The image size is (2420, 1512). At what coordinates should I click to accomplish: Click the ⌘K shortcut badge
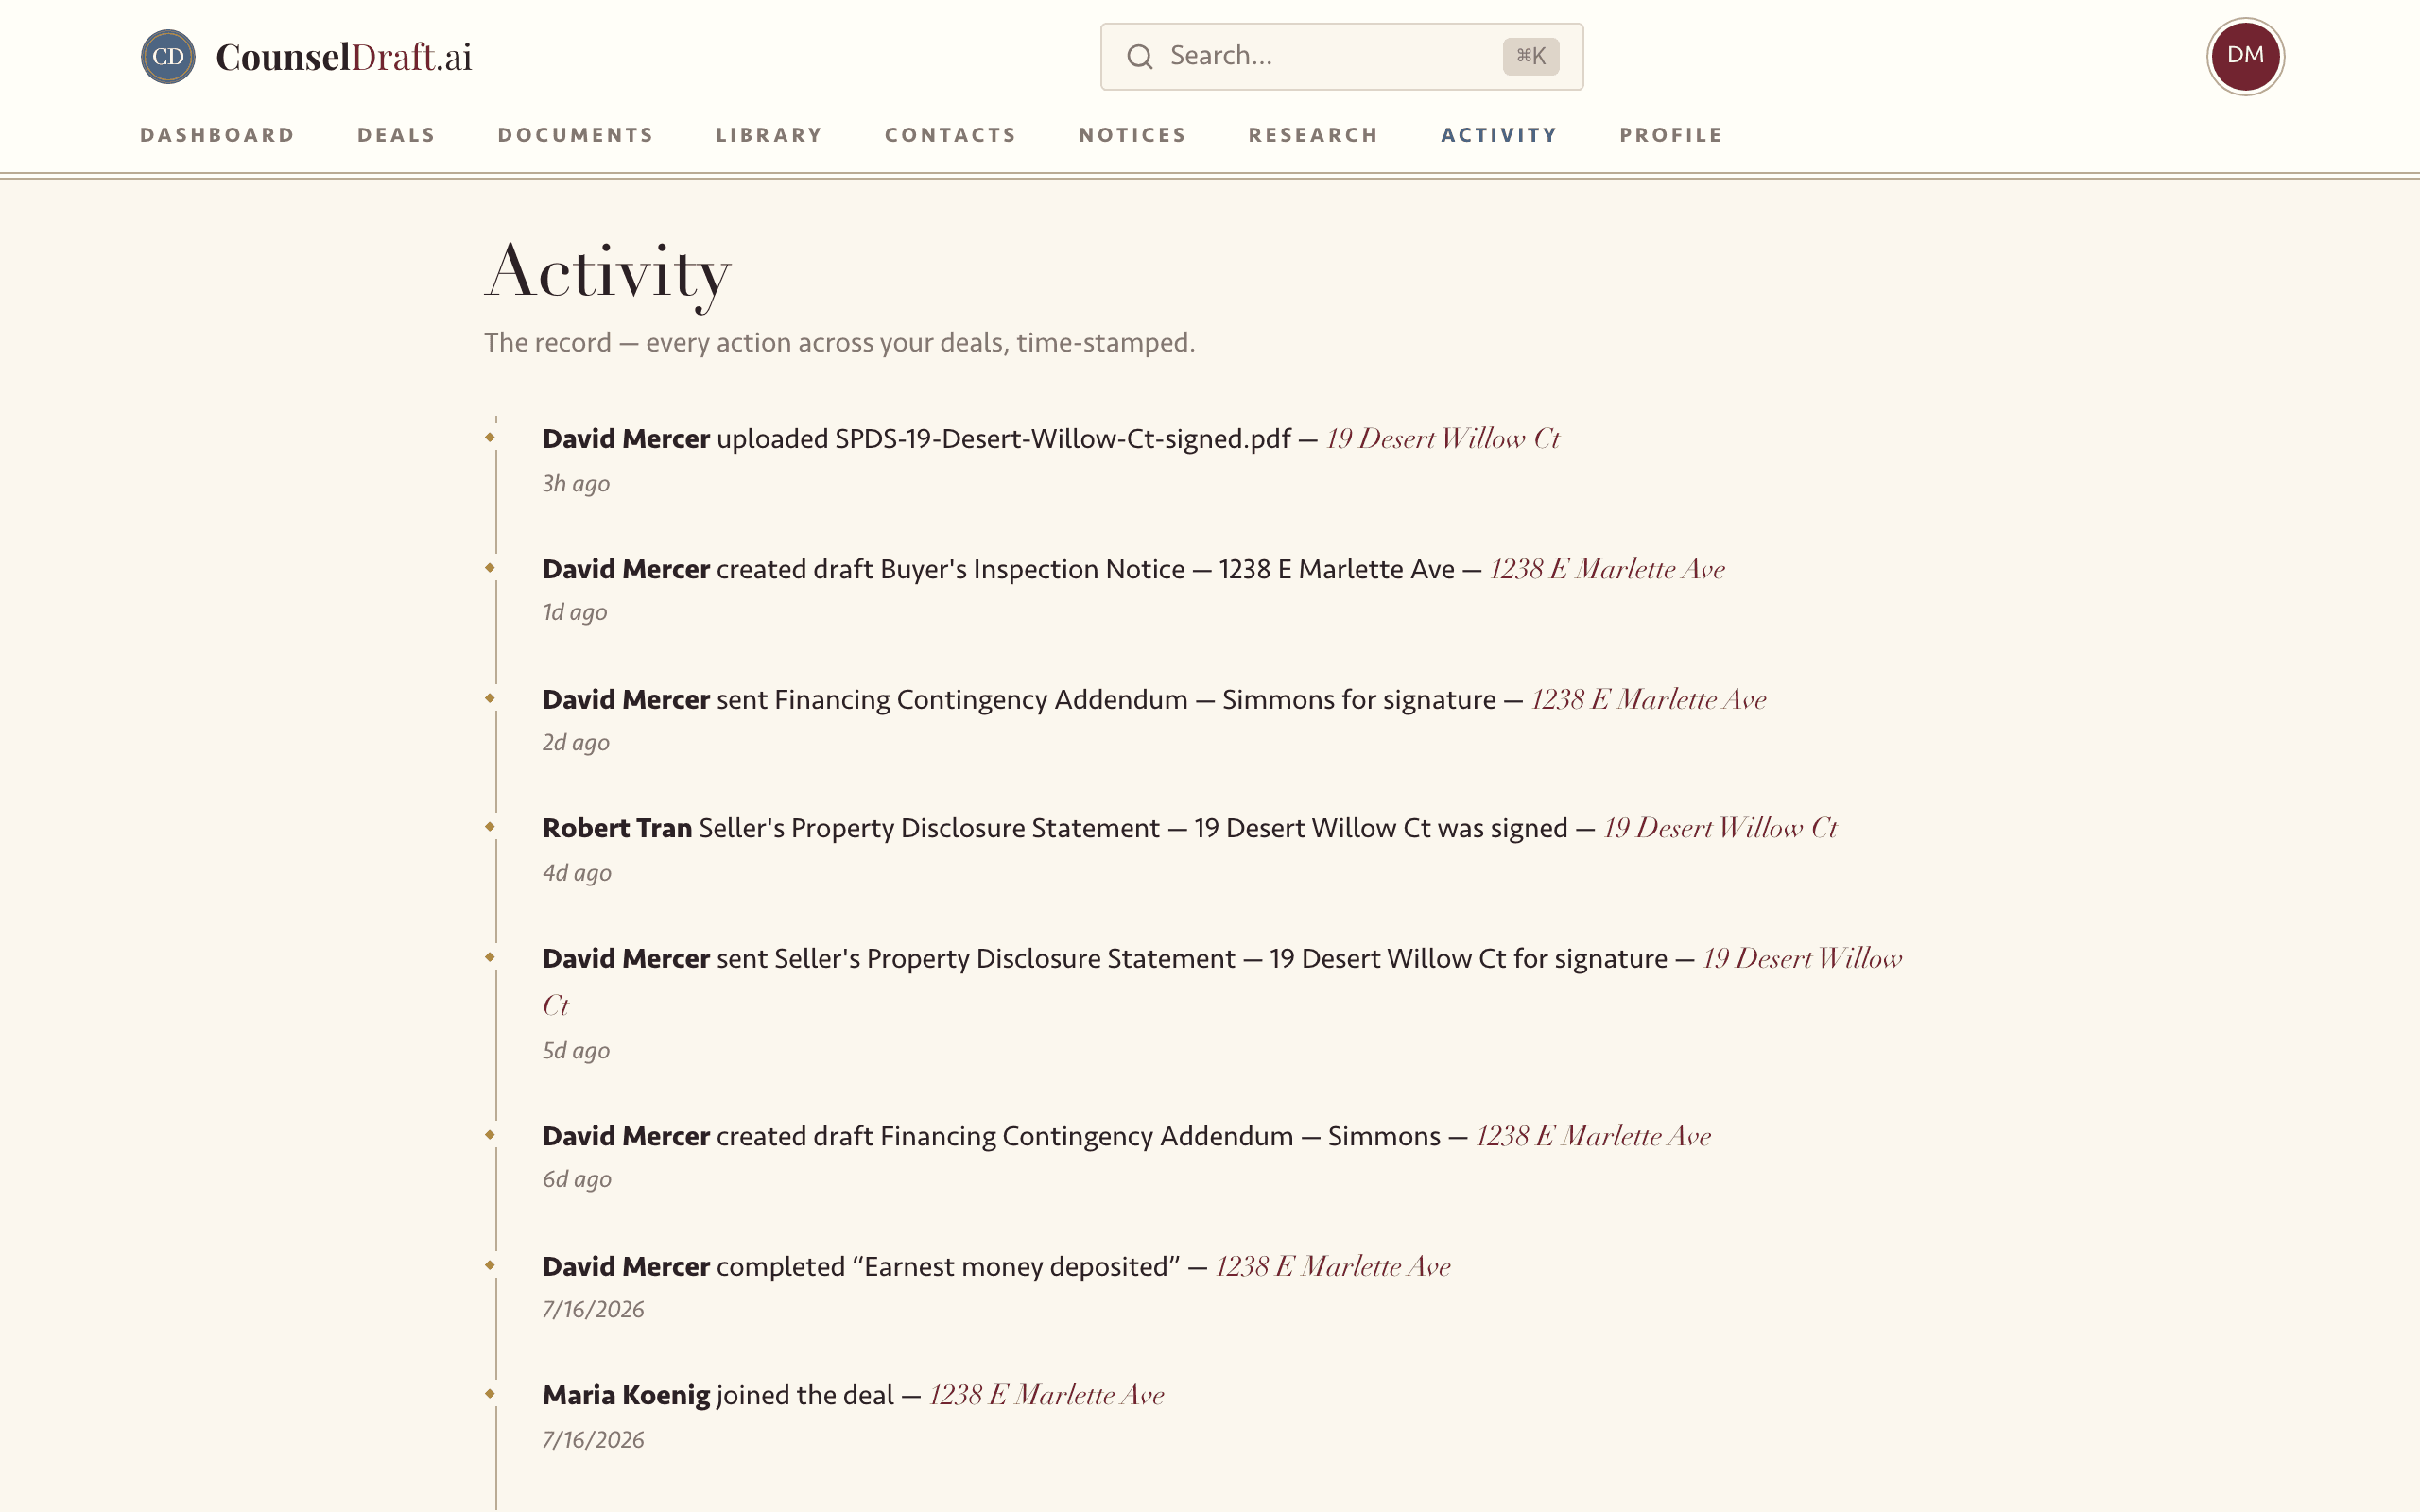click(x=1530, y=56)
